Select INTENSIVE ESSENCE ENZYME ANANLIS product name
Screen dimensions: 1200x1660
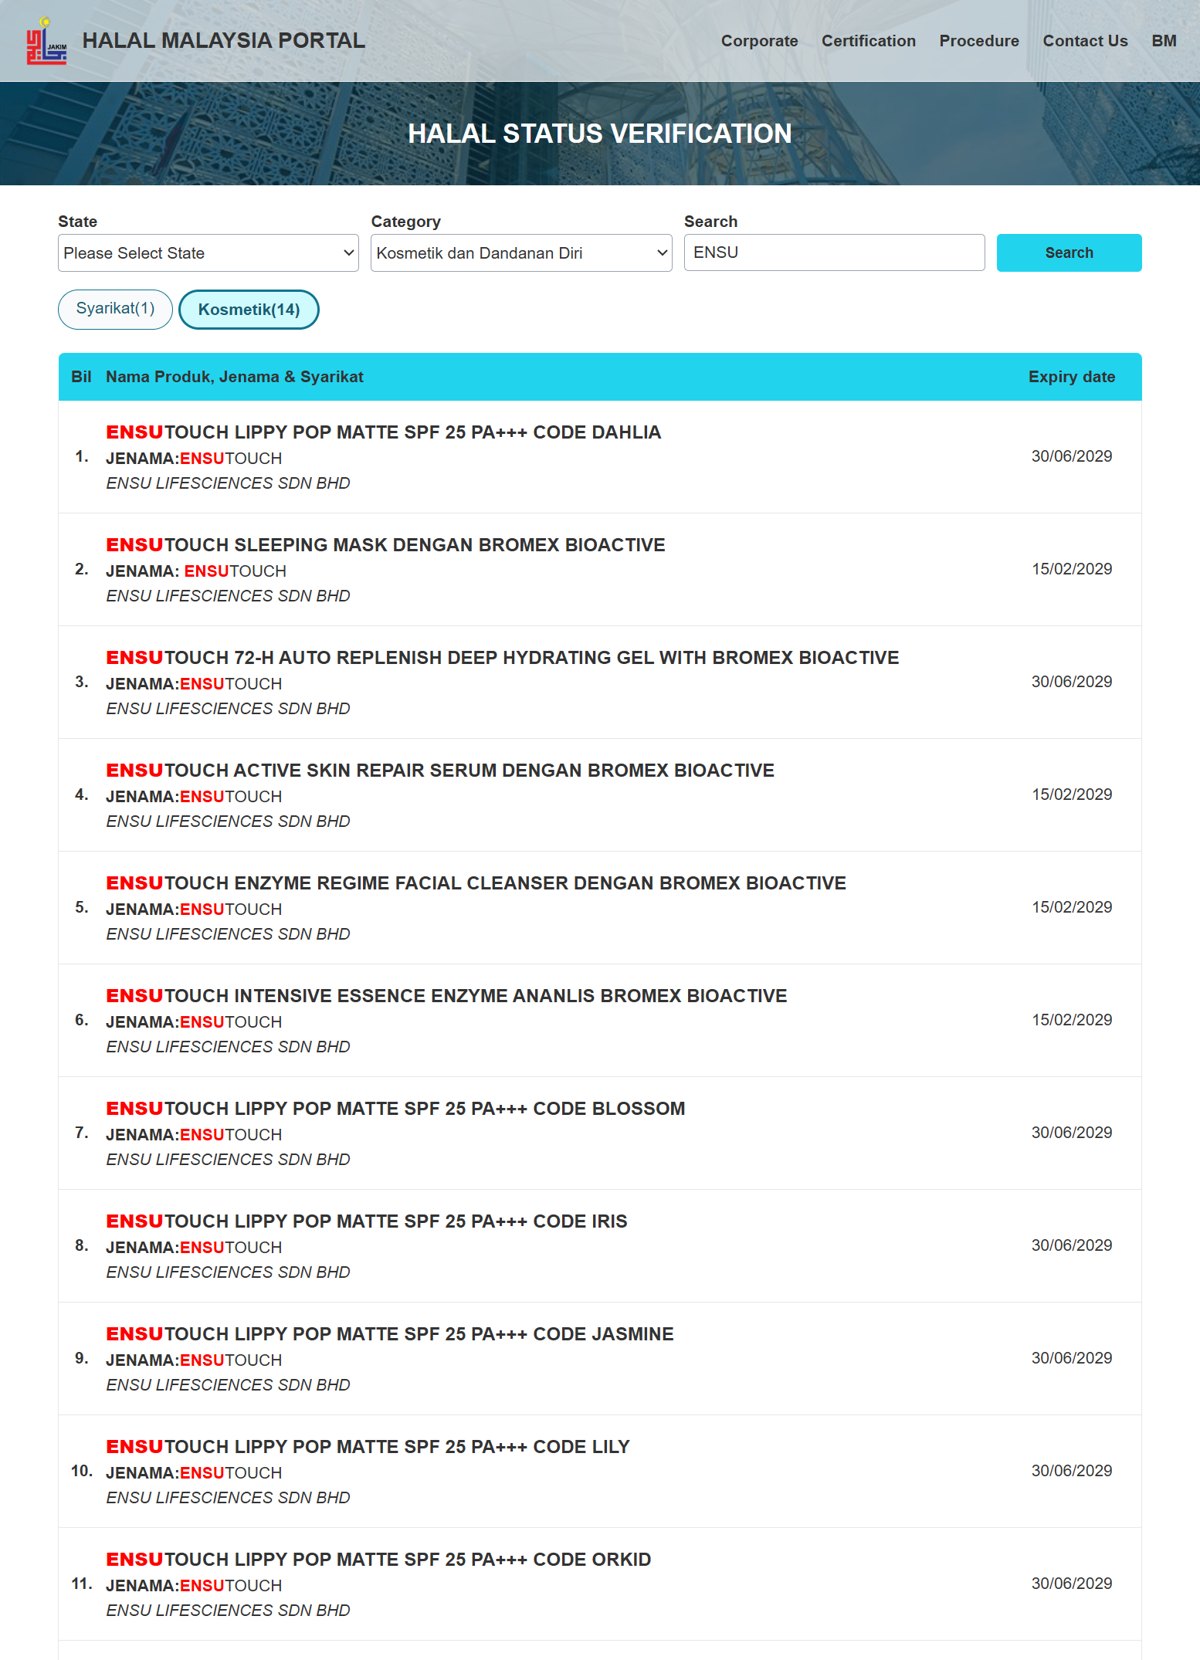[x=446, y=996]
